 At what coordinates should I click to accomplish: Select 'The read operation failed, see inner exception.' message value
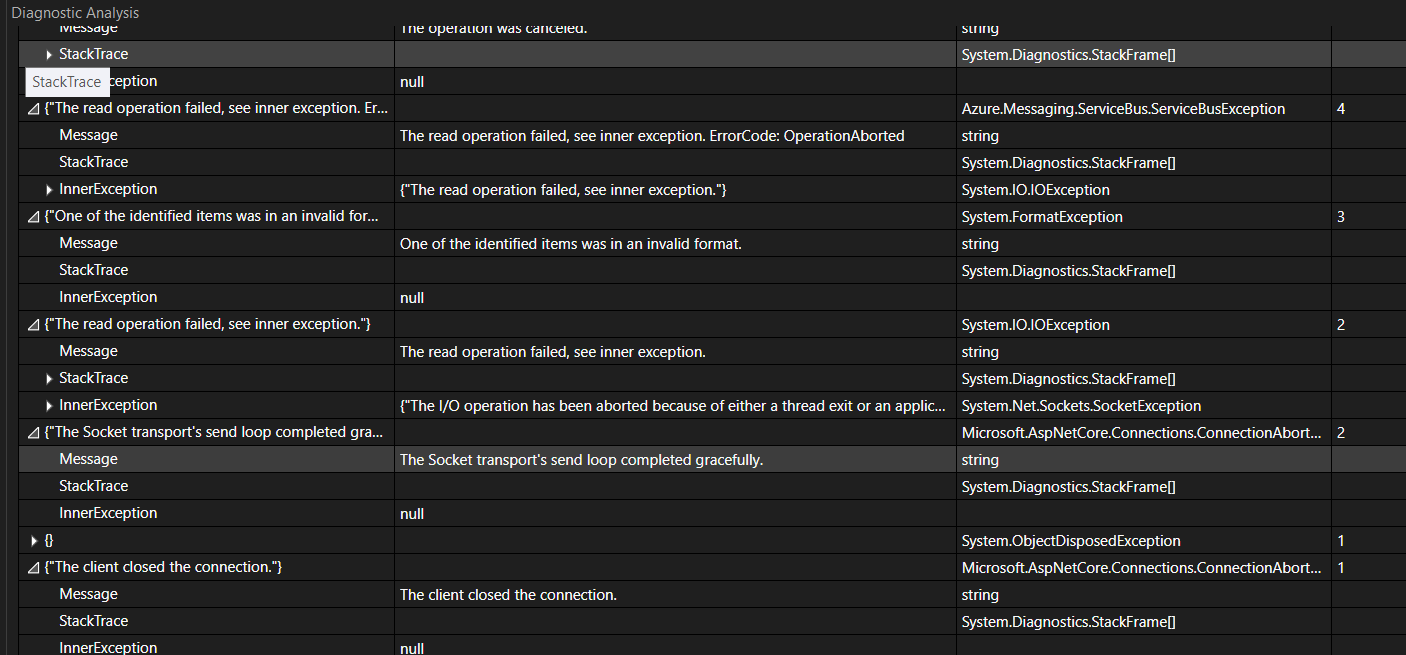pyautogui.click(x=552, y=352)
